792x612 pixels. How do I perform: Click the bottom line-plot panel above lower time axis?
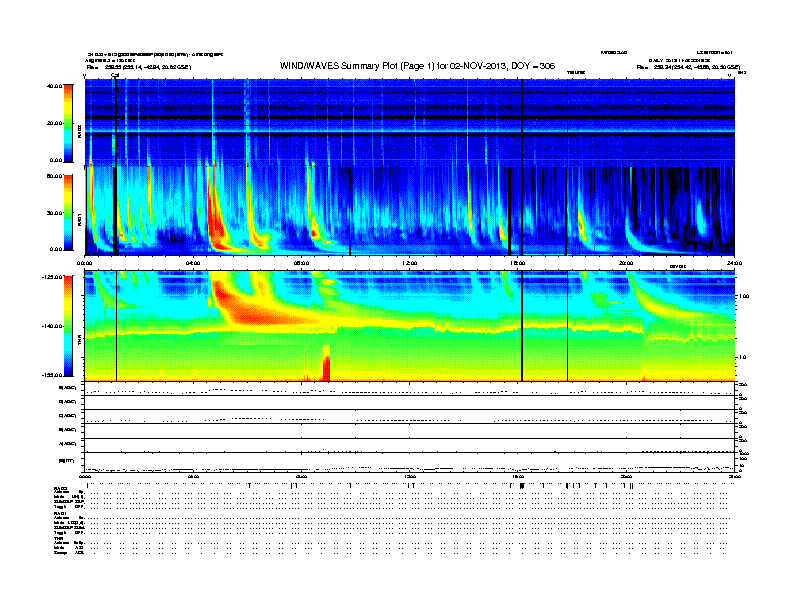(x=410, y=462)
